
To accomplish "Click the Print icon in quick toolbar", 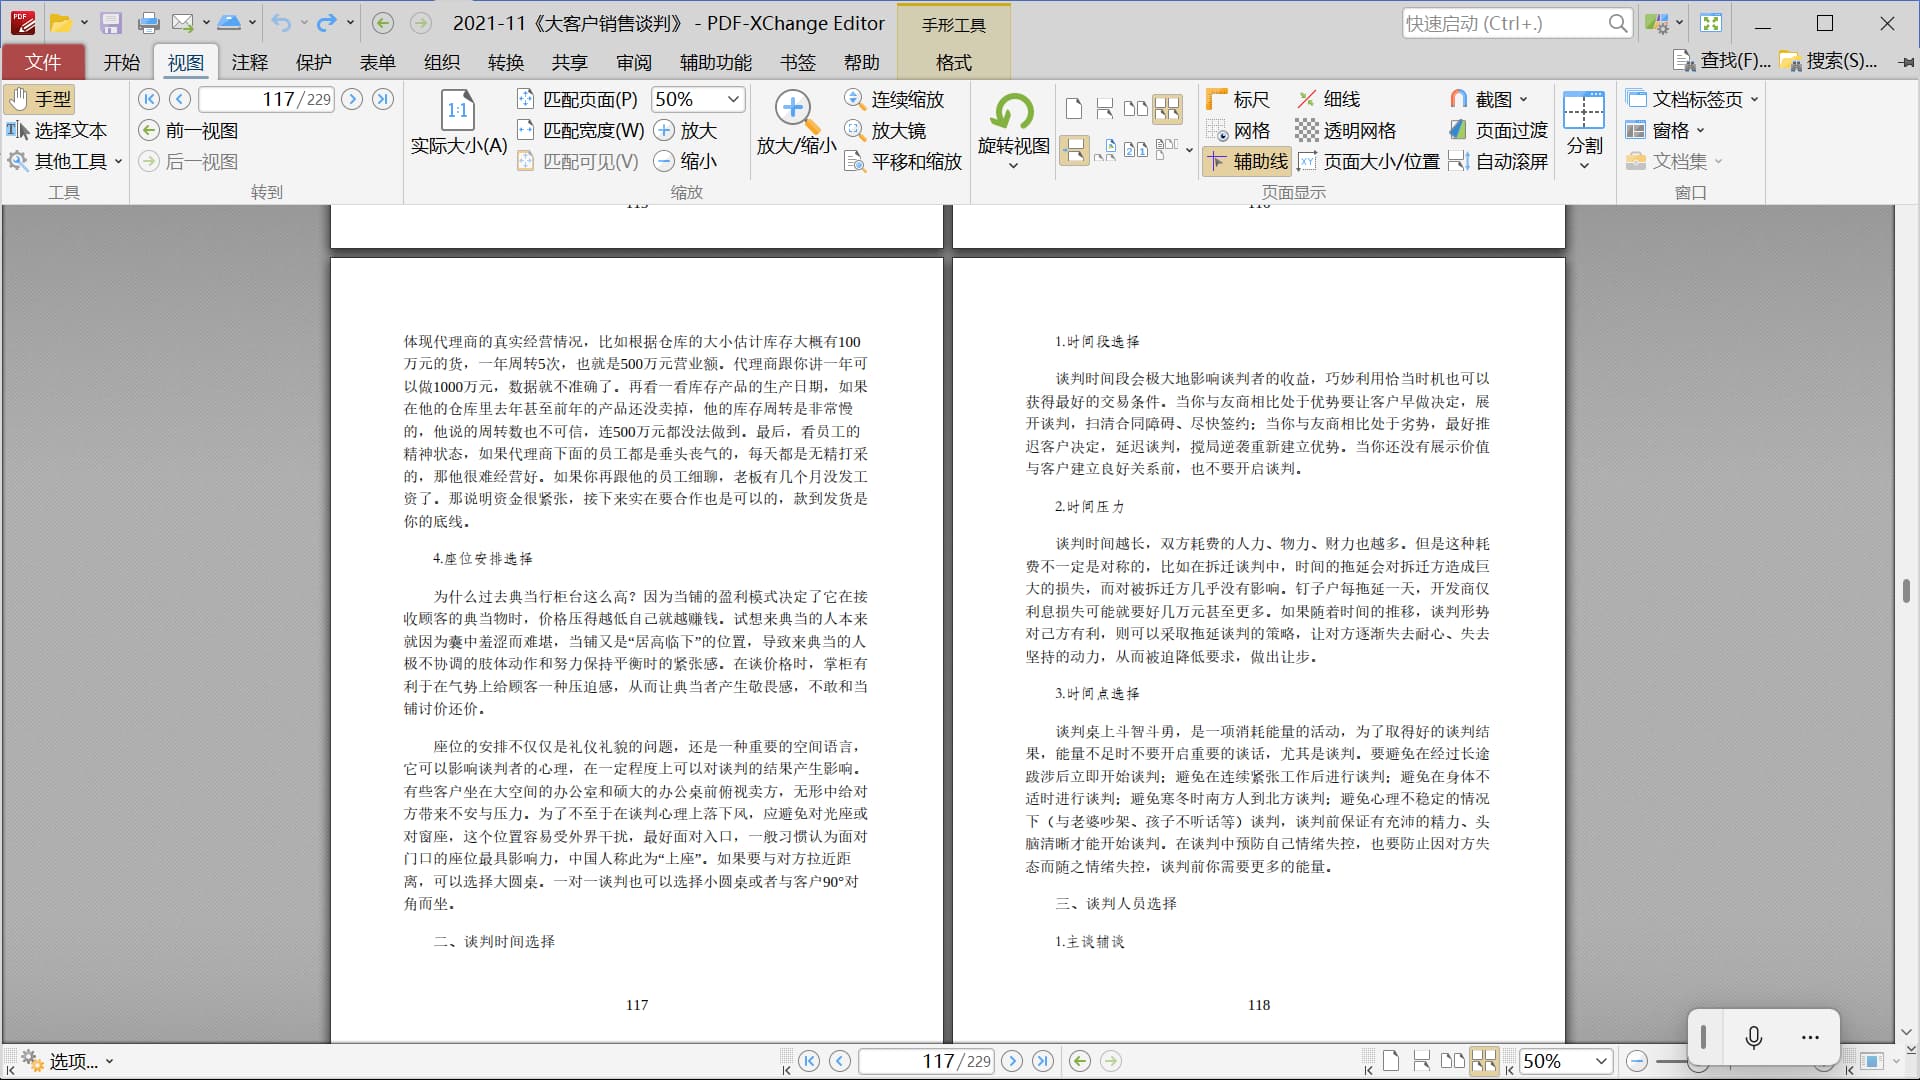I will [148, 23].
